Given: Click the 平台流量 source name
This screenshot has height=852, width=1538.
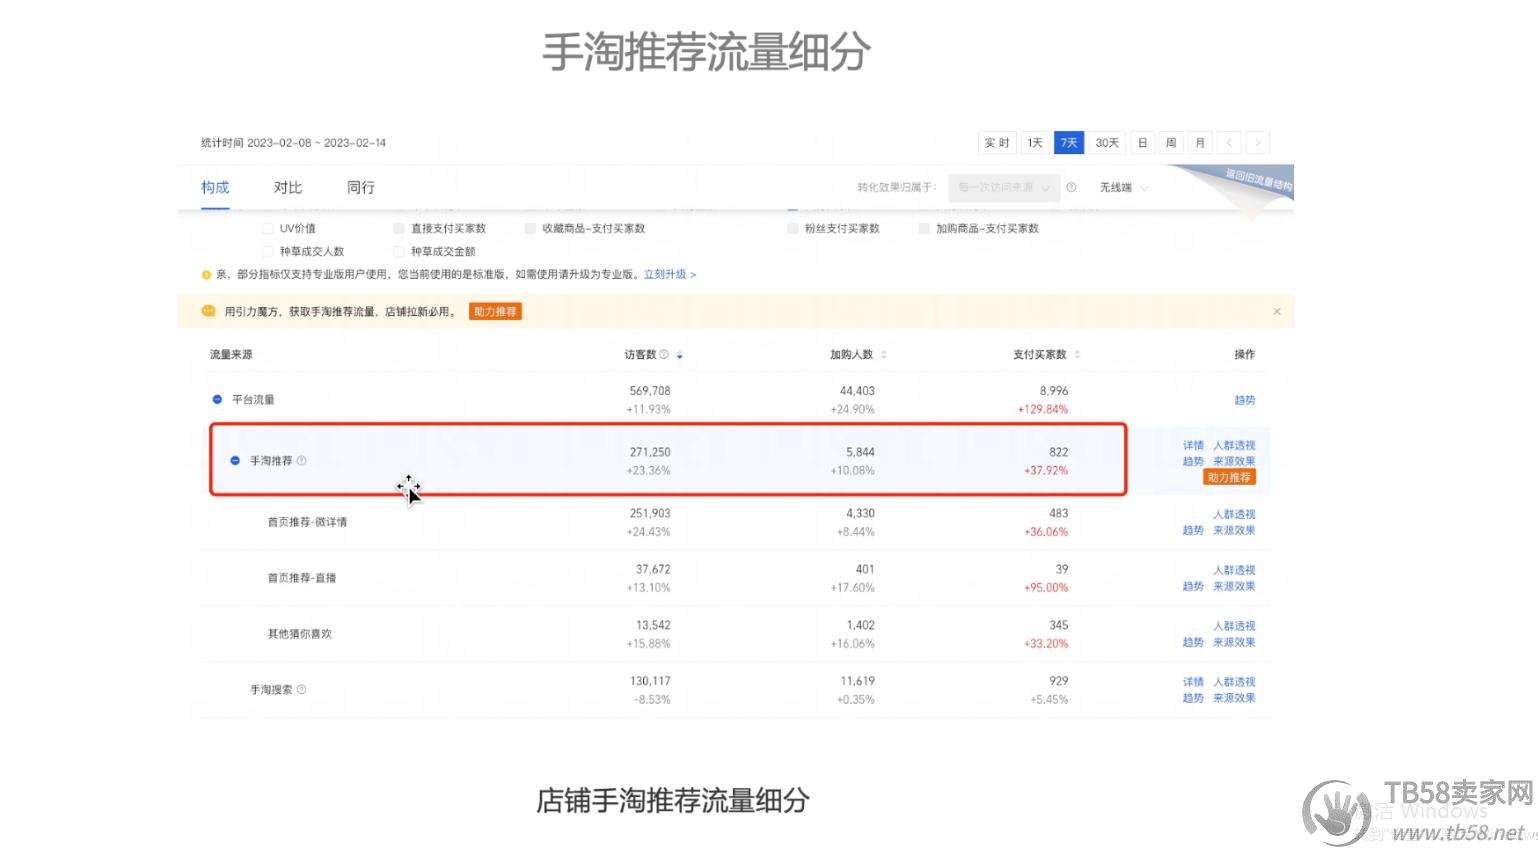Looking at the screenshot, I should [x=253, y=400].
